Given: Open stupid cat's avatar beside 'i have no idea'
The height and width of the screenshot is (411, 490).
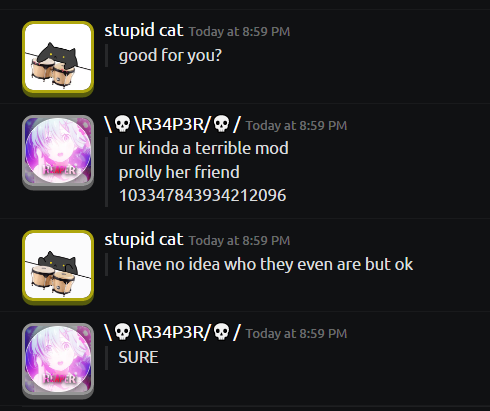Looking at the screenshot, I should pyautogui.click(x=58, y=267).
